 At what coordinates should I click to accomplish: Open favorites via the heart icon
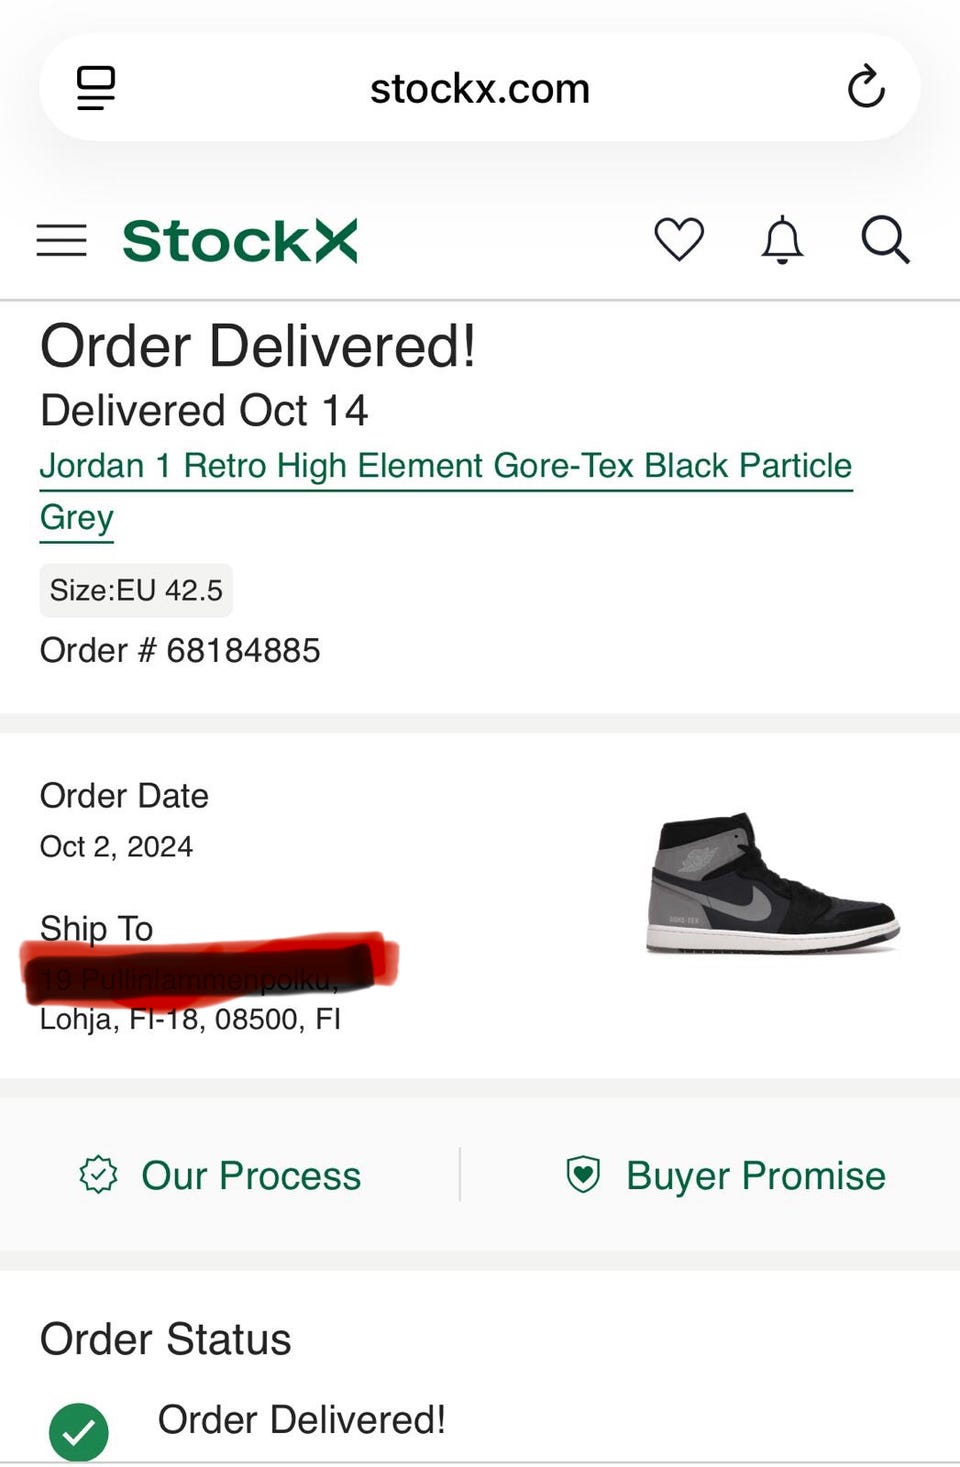[x=679, y=240]
